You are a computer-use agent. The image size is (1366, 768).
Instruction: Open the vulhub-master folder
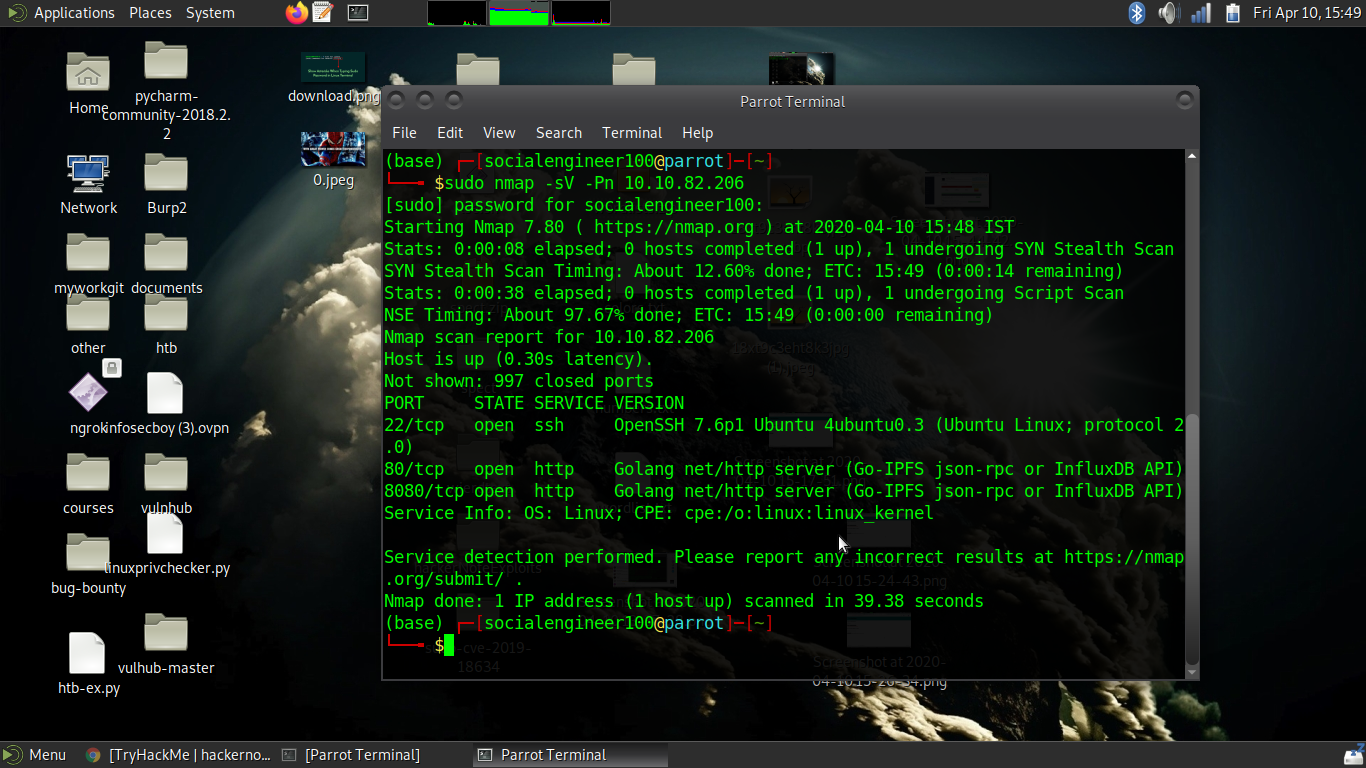166,644
